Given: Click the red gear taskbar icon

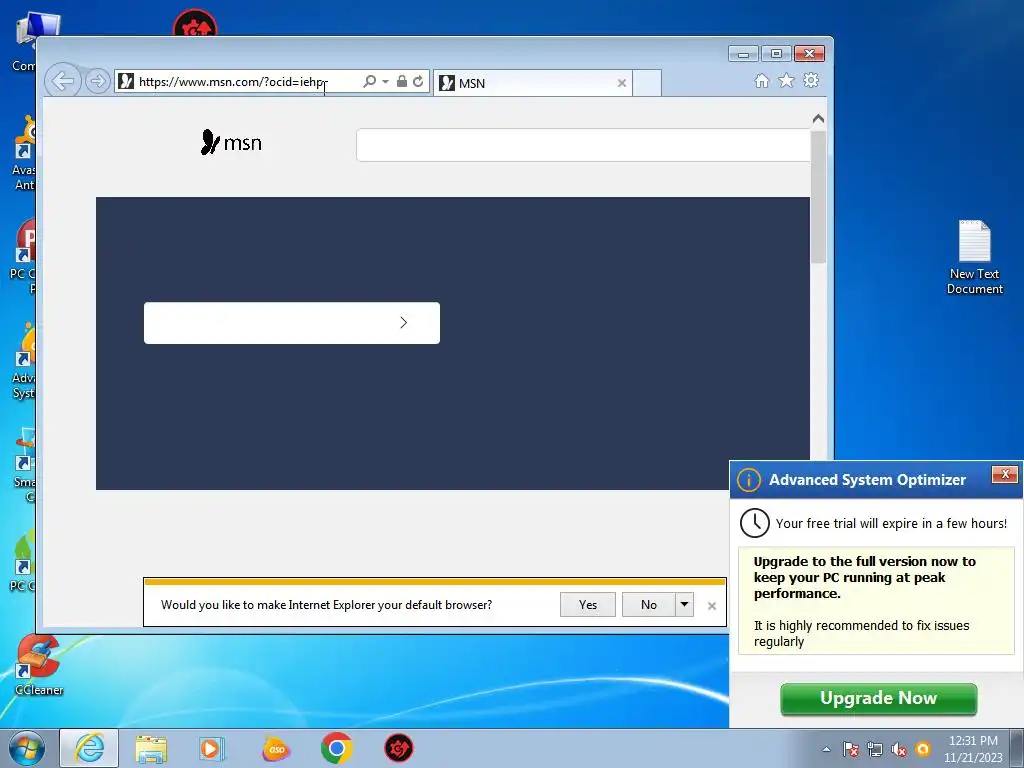Looking at the screenshot, I should pyautogui.click(x=398, y=748).
